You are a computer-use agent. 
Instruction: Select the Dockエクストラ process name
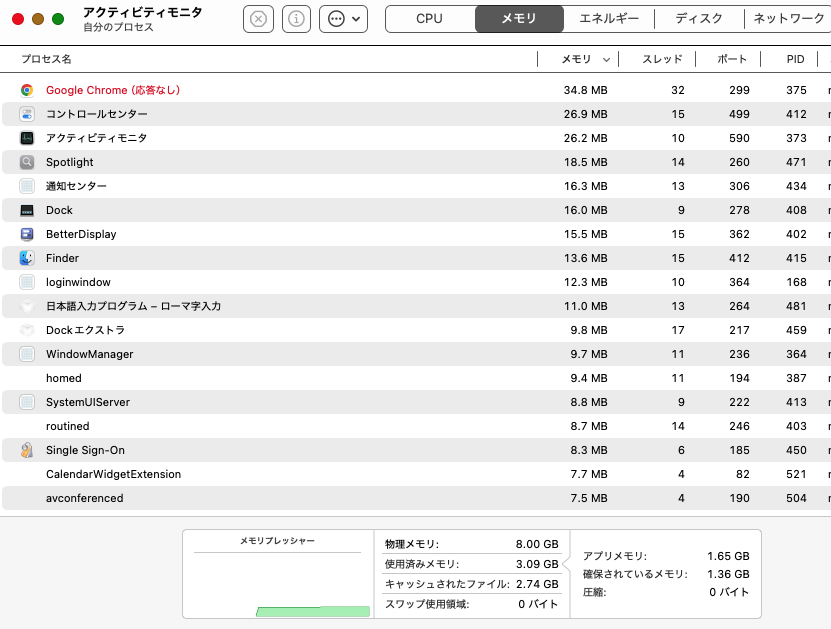pos(85,330)
